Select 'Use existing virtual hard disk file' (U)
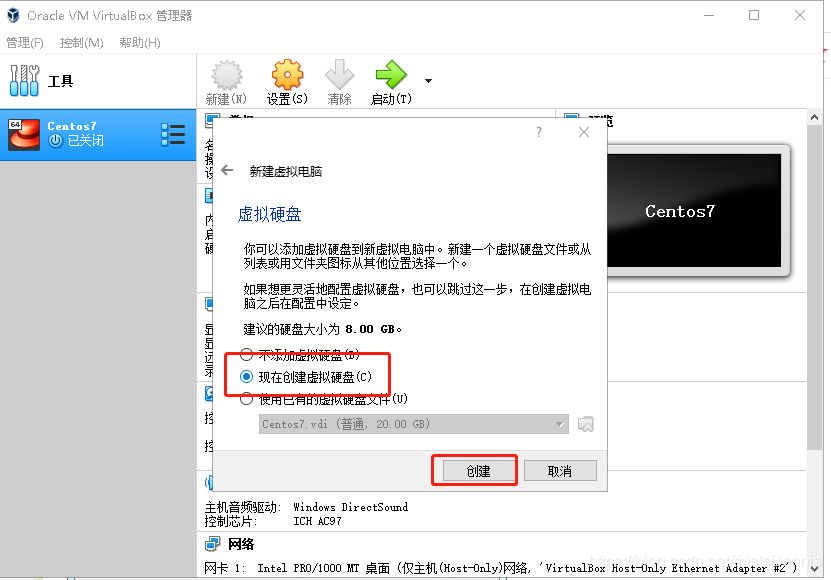This screenshot has width=831, height=580. coord(246,399)
